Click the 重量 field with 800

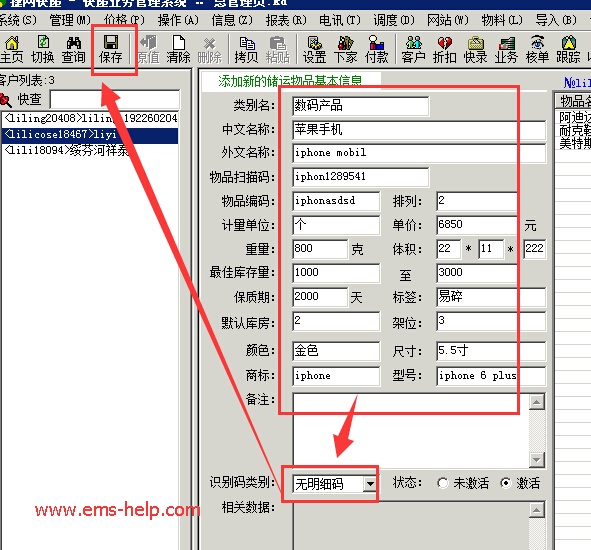320,249
